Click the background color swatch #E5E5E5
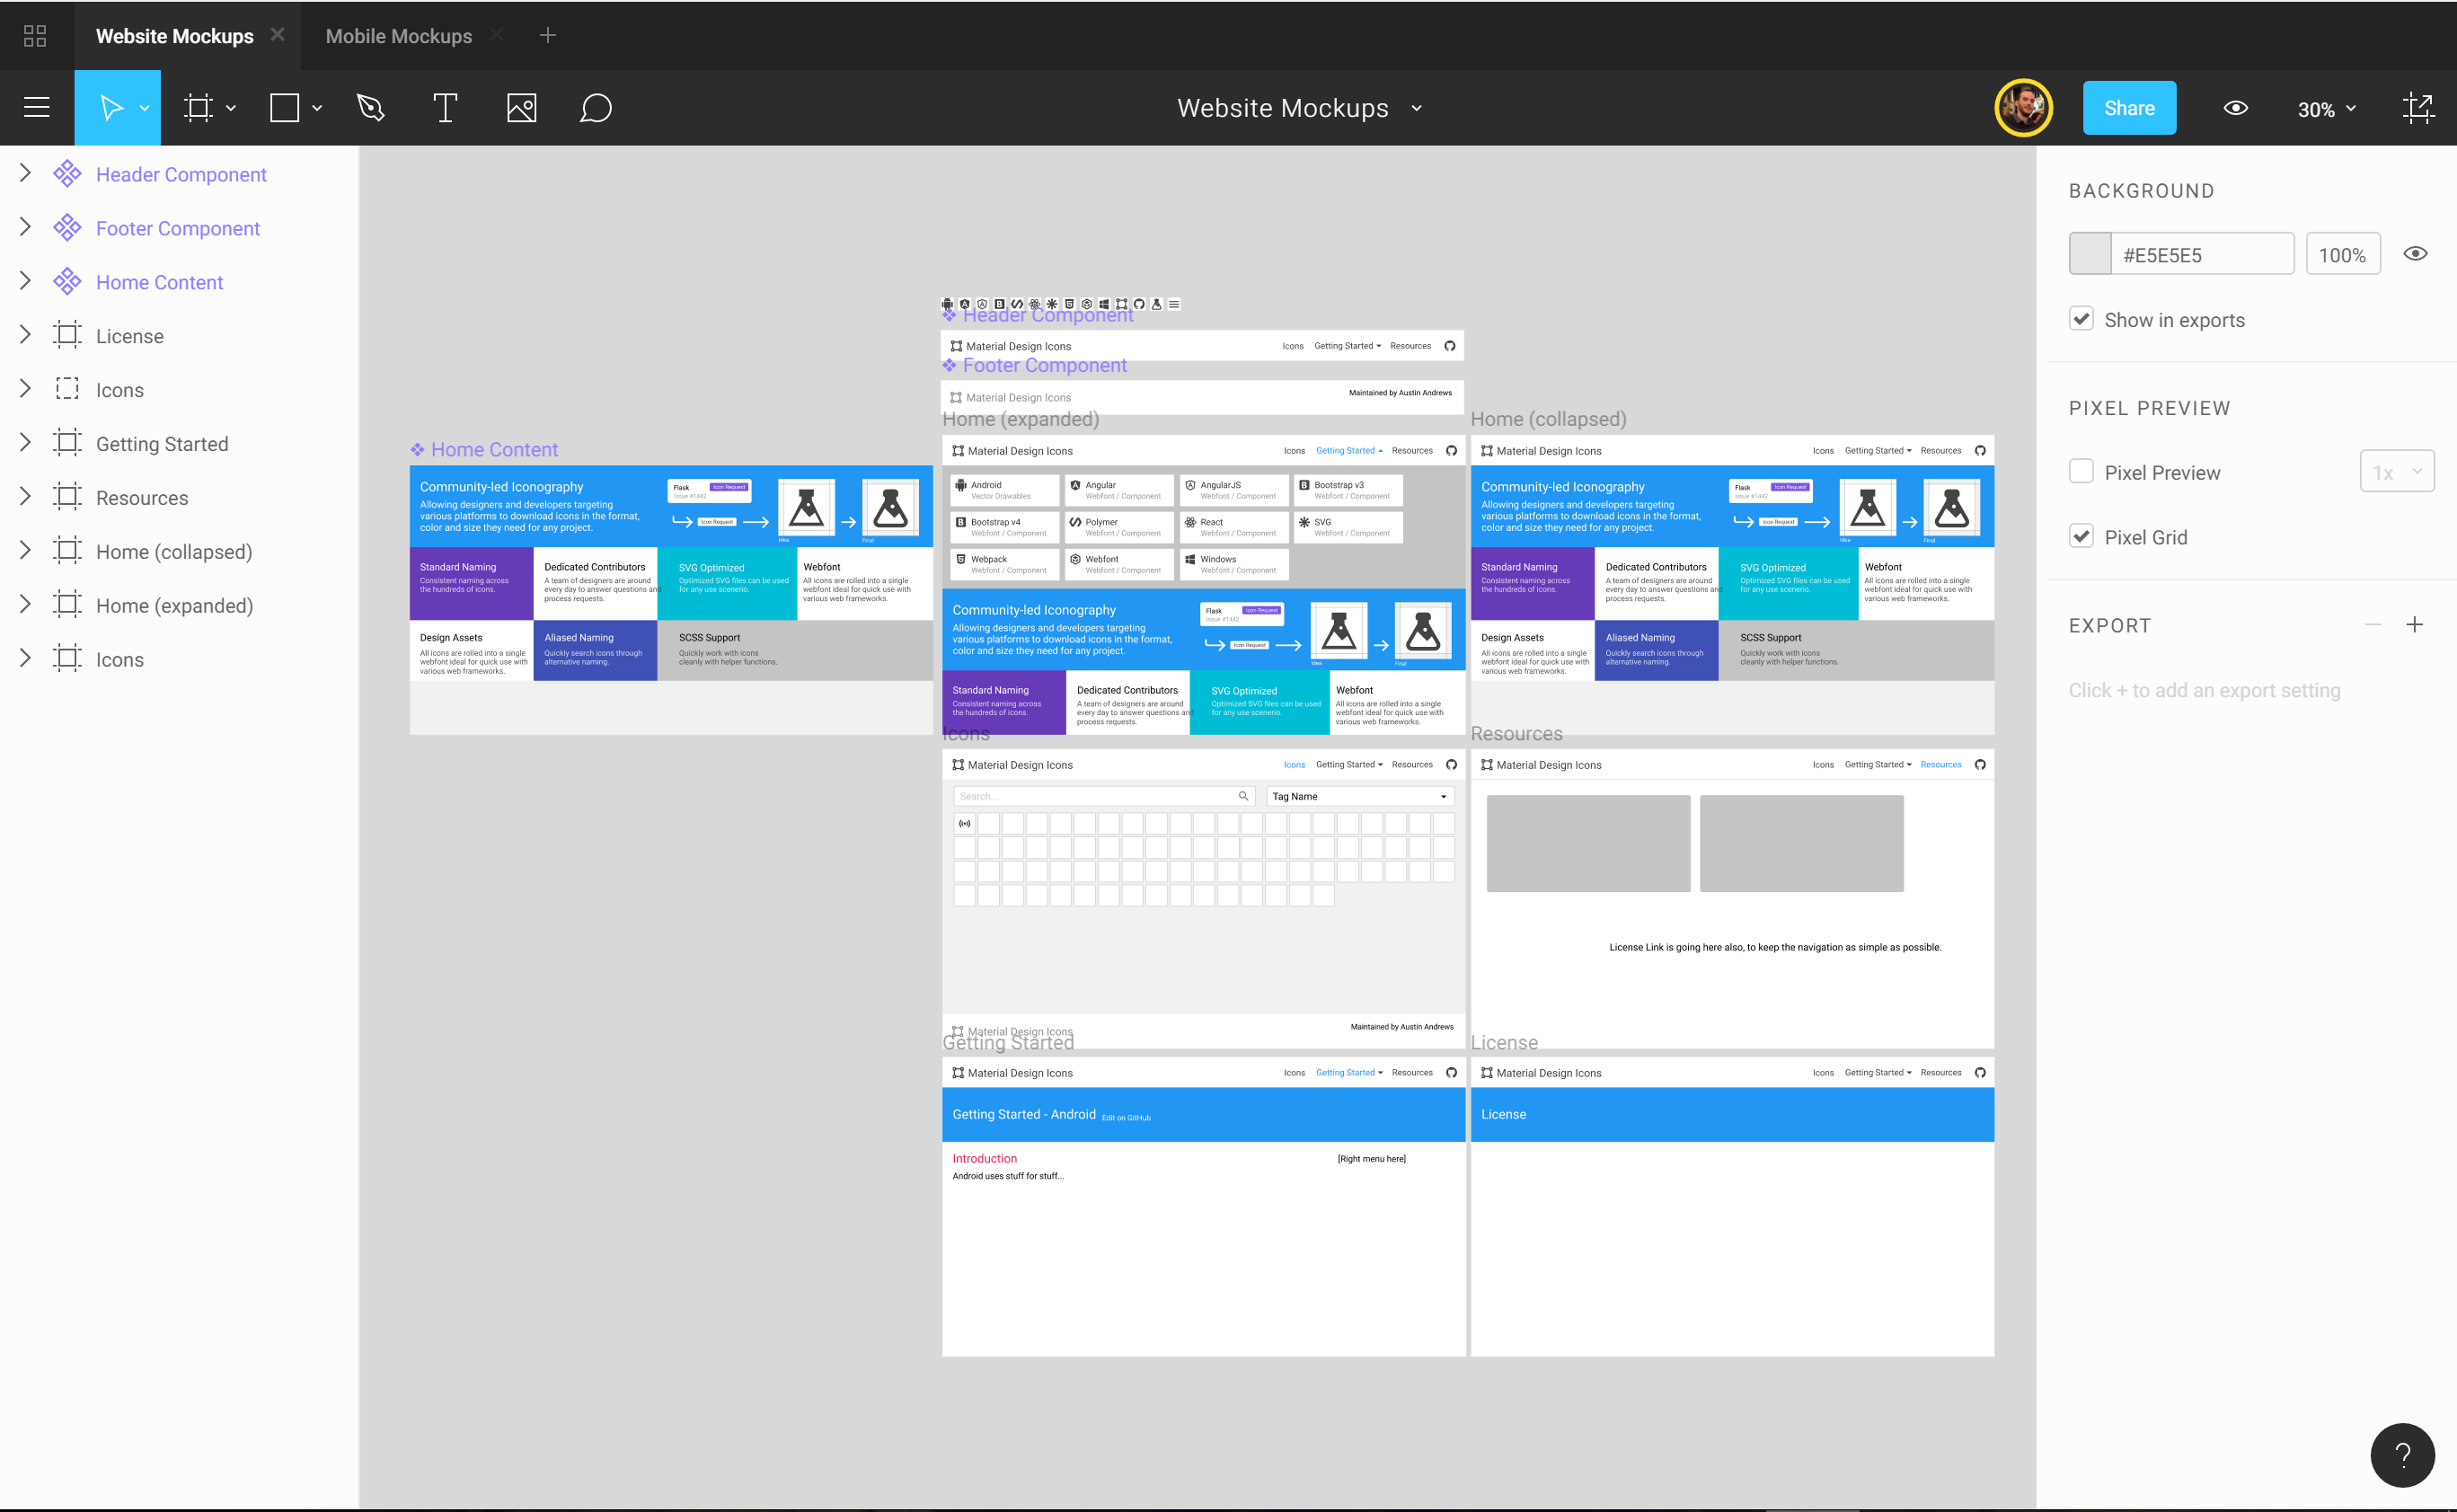 click(2090, 254)
